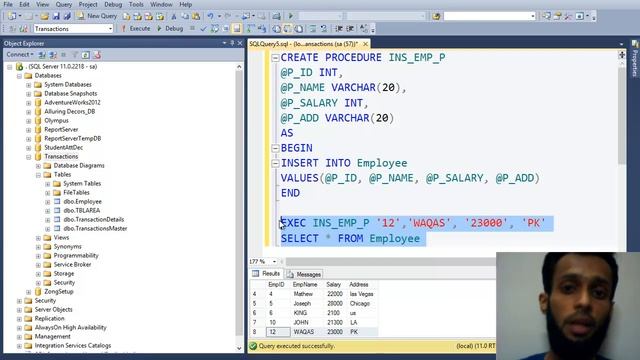Select the dbo.TransactionsMaster table
The image size is (640, 360).
click(x=95, y=229)
